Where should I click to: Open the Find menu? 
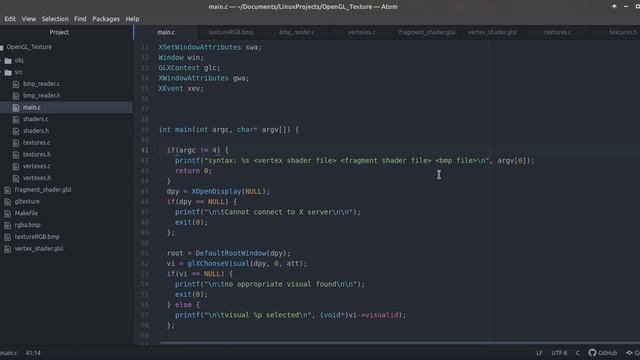tap(80, 19)
